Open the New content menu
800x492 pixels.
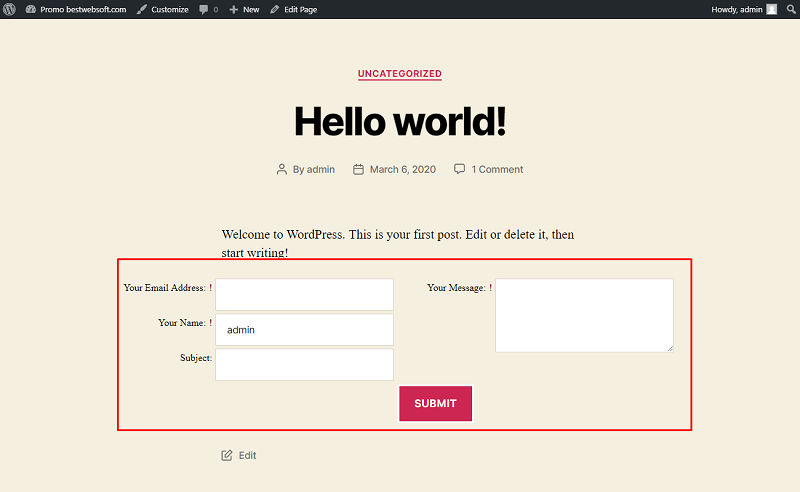coord(244,9)
